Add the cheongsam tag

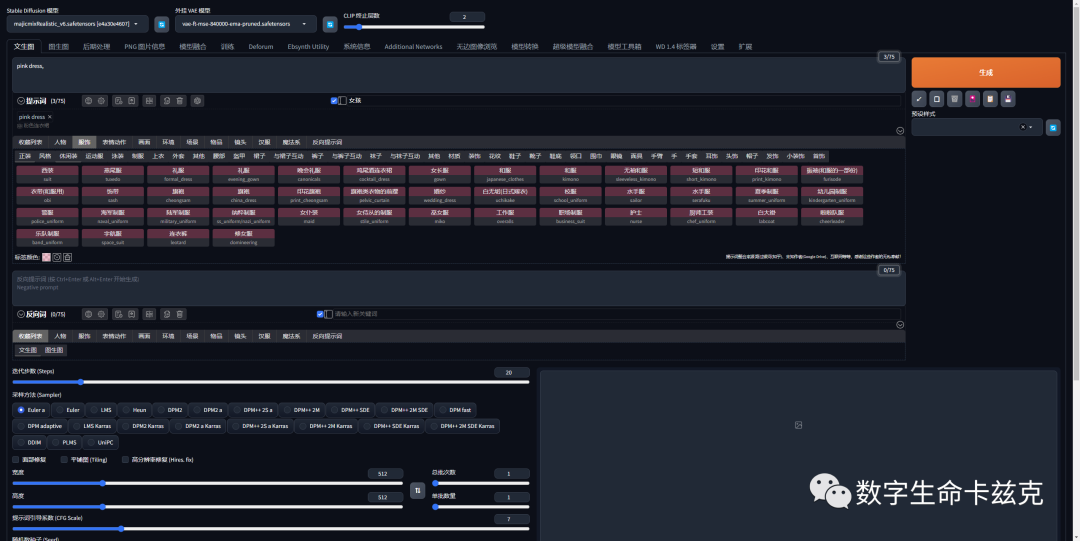point(178,195)
